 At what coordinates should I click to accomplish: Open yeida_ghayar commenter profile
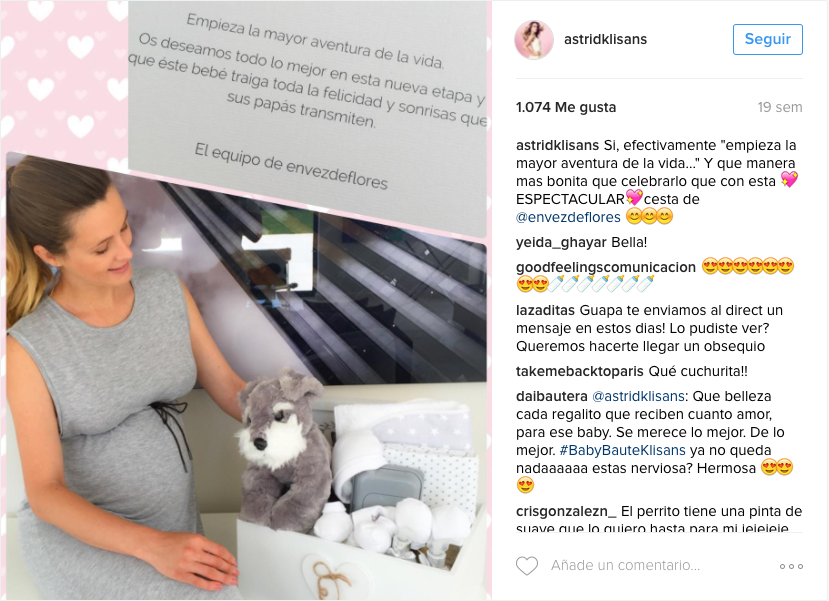[561, 243]
